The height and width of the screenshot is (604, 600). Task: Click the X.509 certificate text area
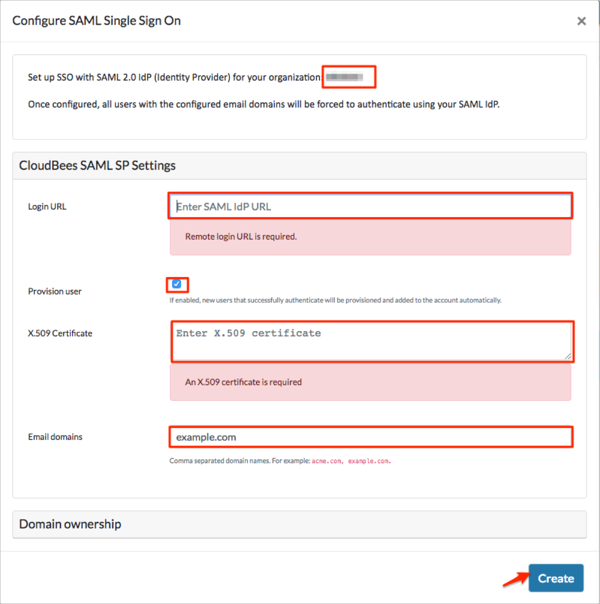(x=370, y=340)
